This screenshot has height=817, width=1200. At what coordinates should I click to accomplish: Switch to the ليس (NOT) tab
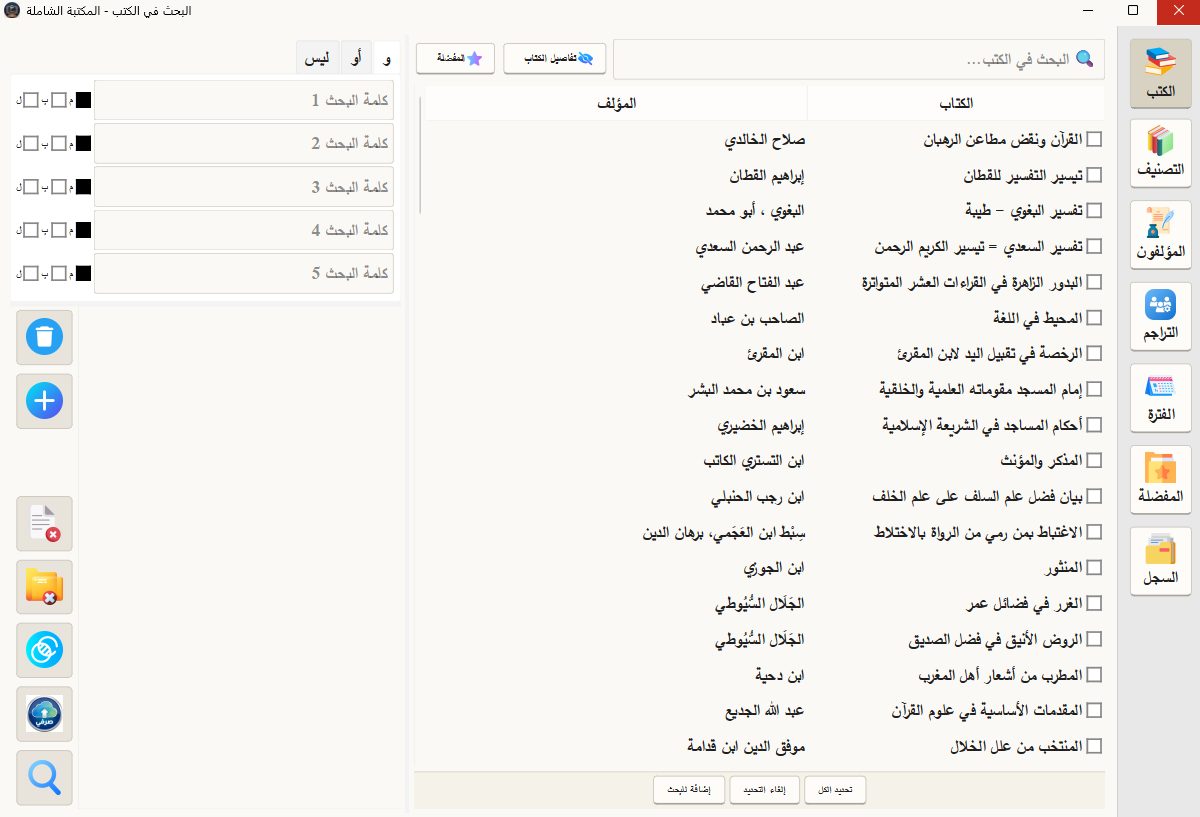[319, 59]
